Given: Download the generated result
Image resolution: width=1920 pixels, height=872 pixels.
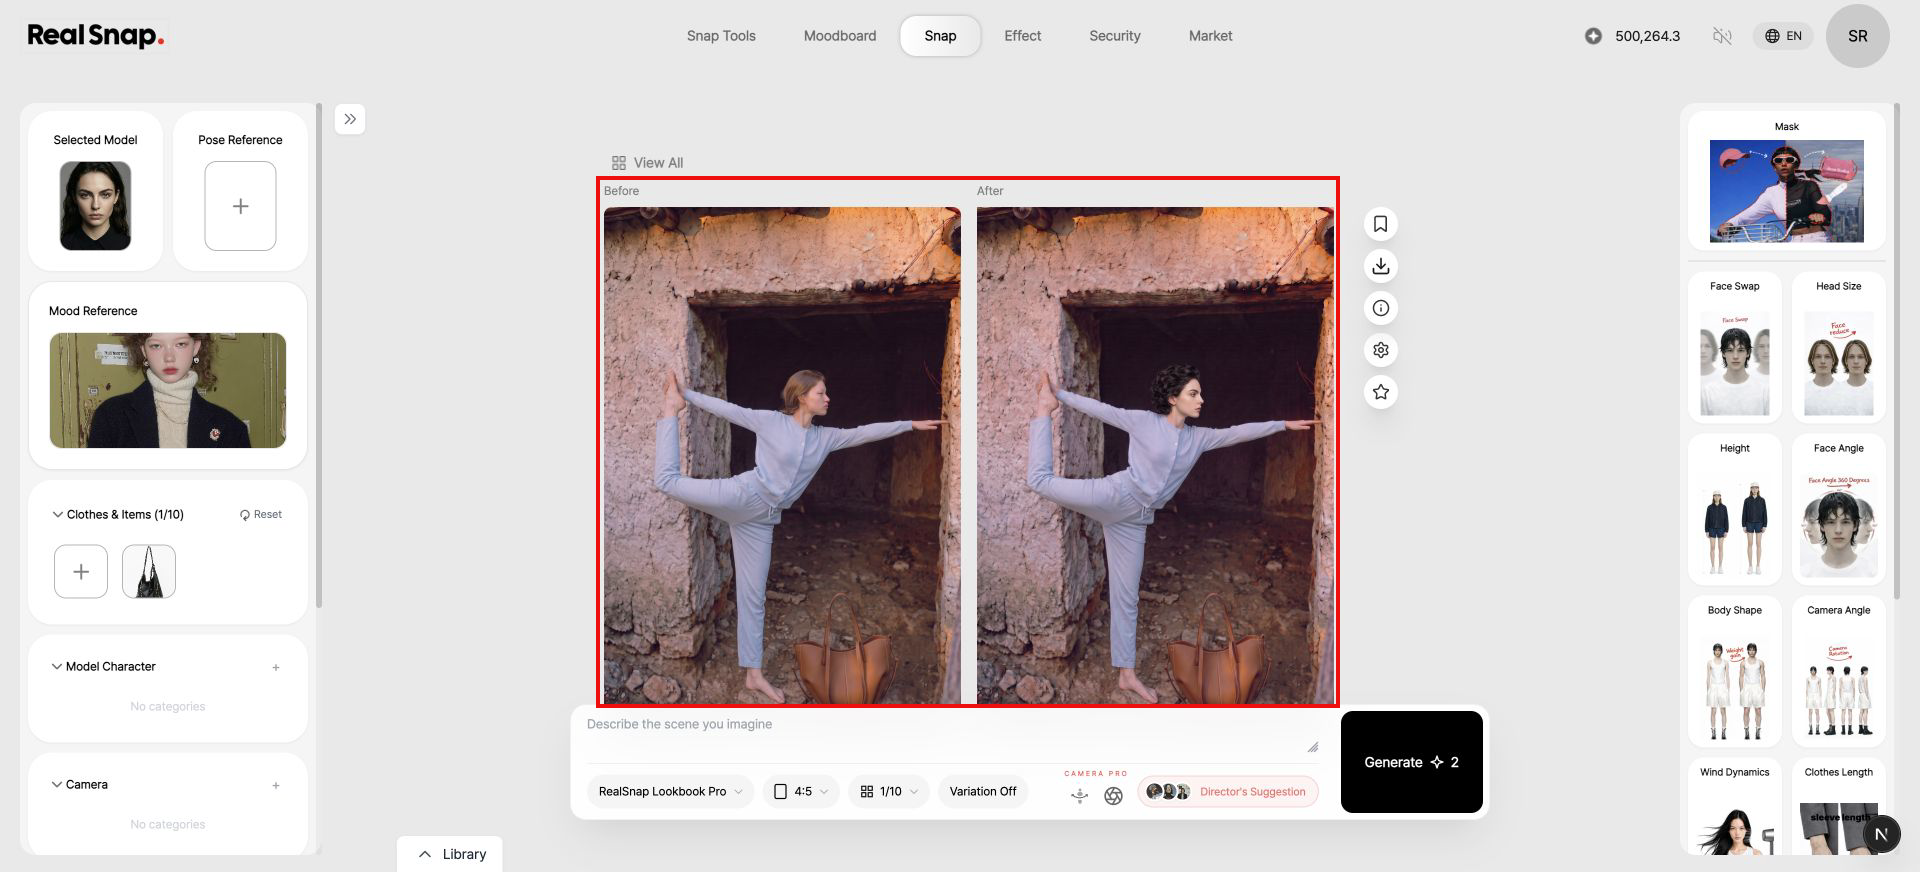Looking at the screenshot, I should [x=1380, y=266].
